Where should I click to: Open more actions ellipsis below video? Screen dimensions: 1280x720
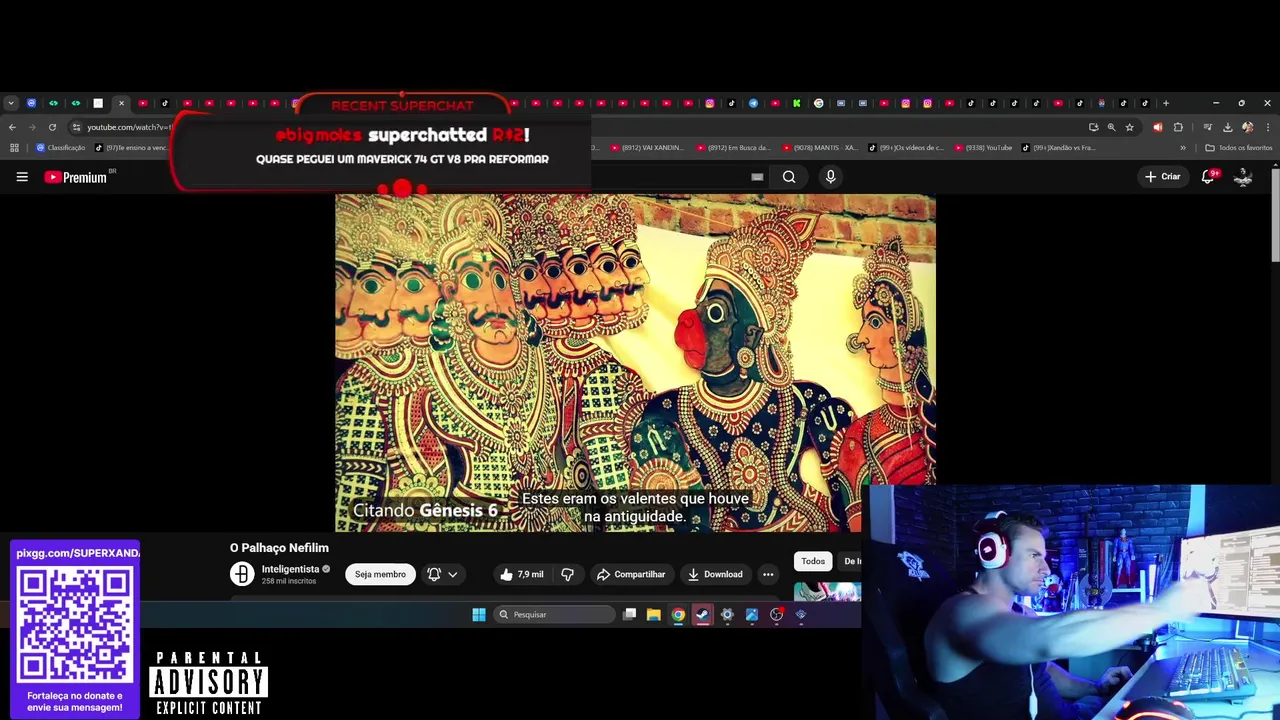coord(768,575)
